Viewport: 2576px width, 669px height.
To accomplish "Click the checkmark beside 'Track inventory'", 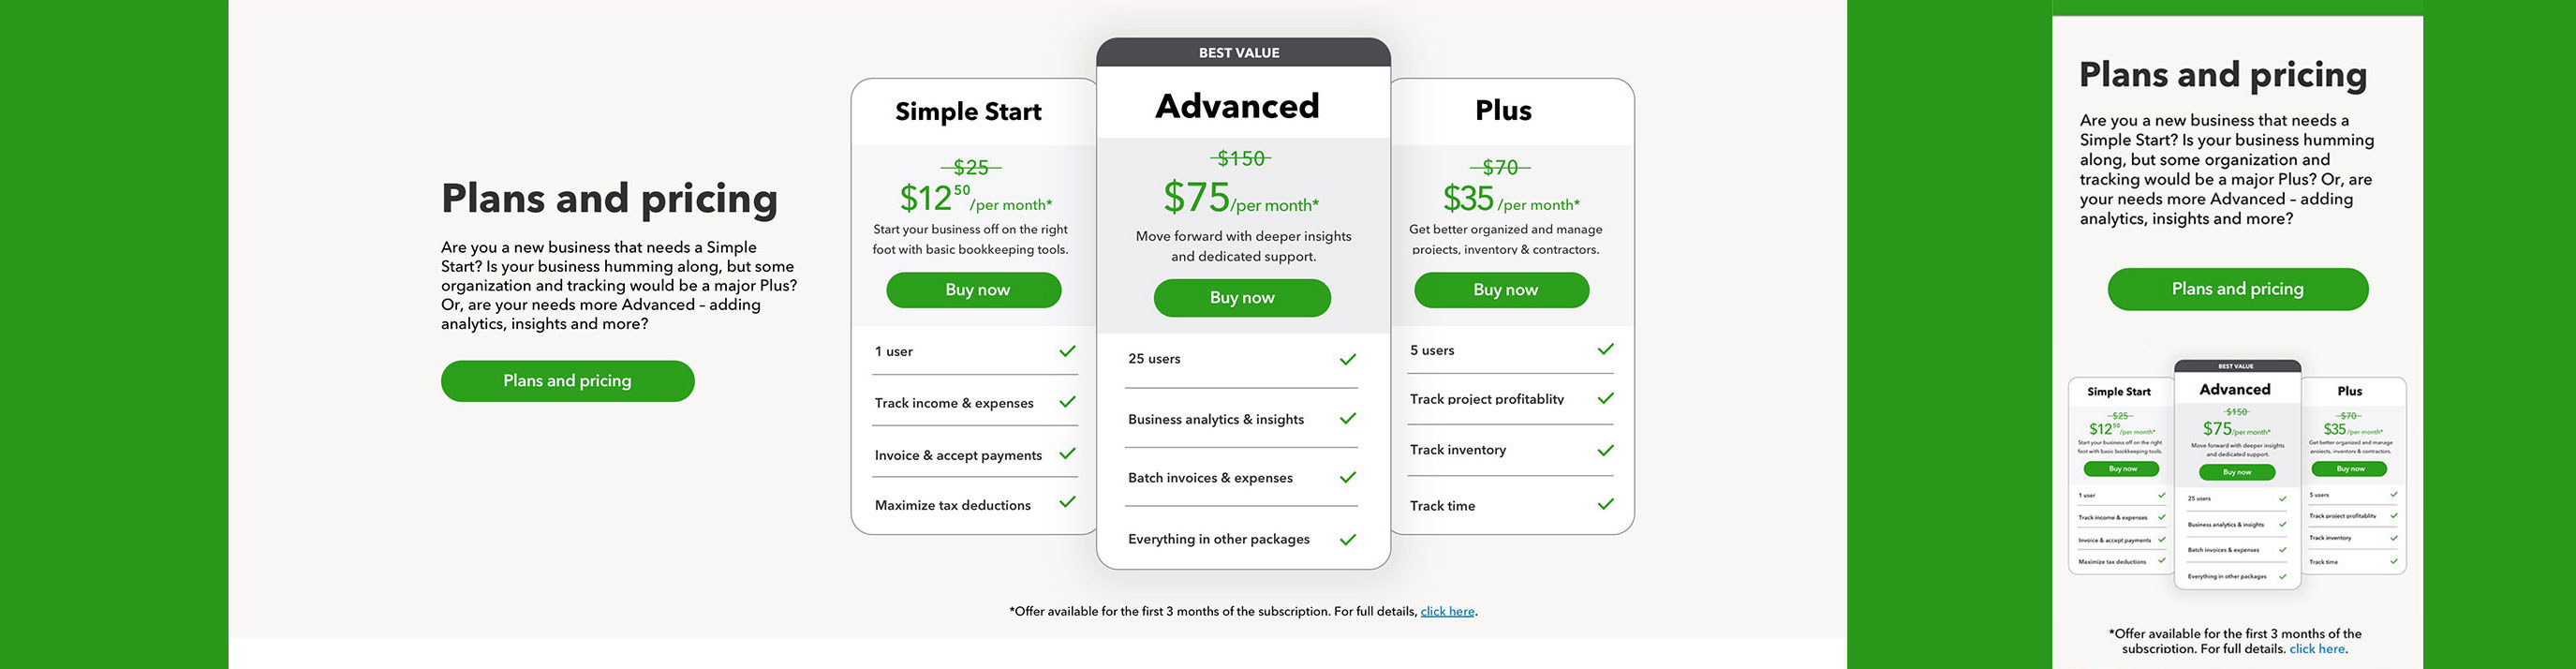I will (x=1605, y=450).
